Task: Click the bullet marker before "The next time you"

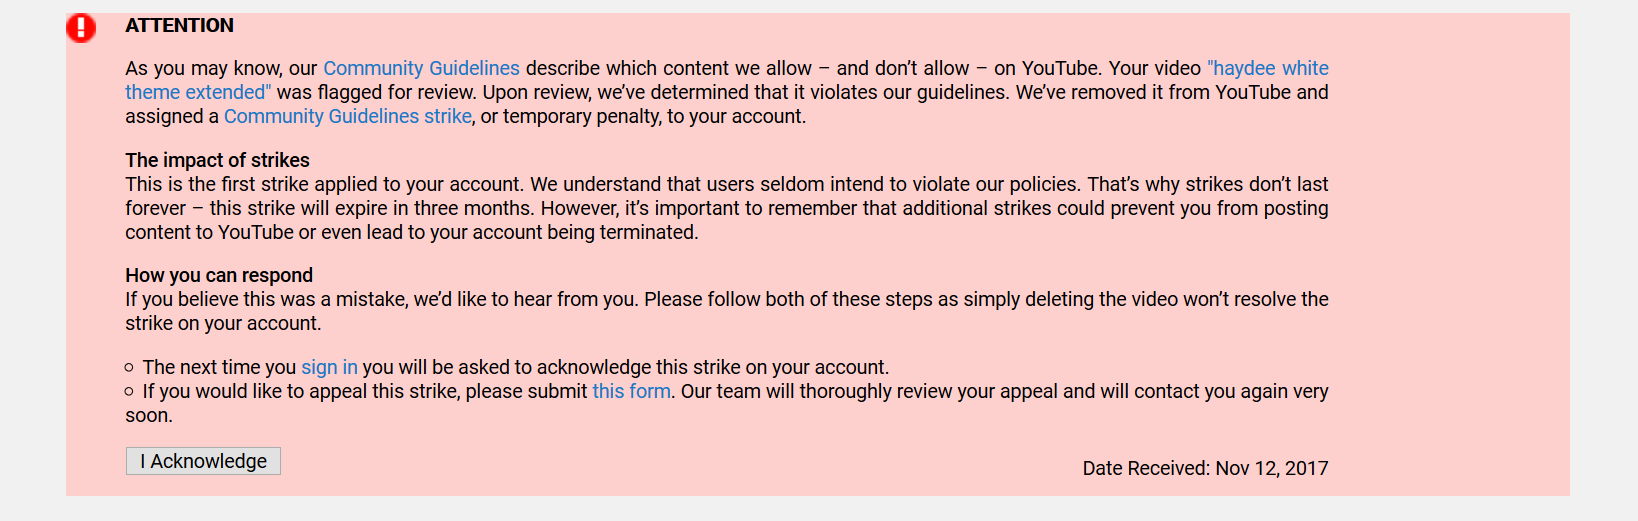Action: 129,367
